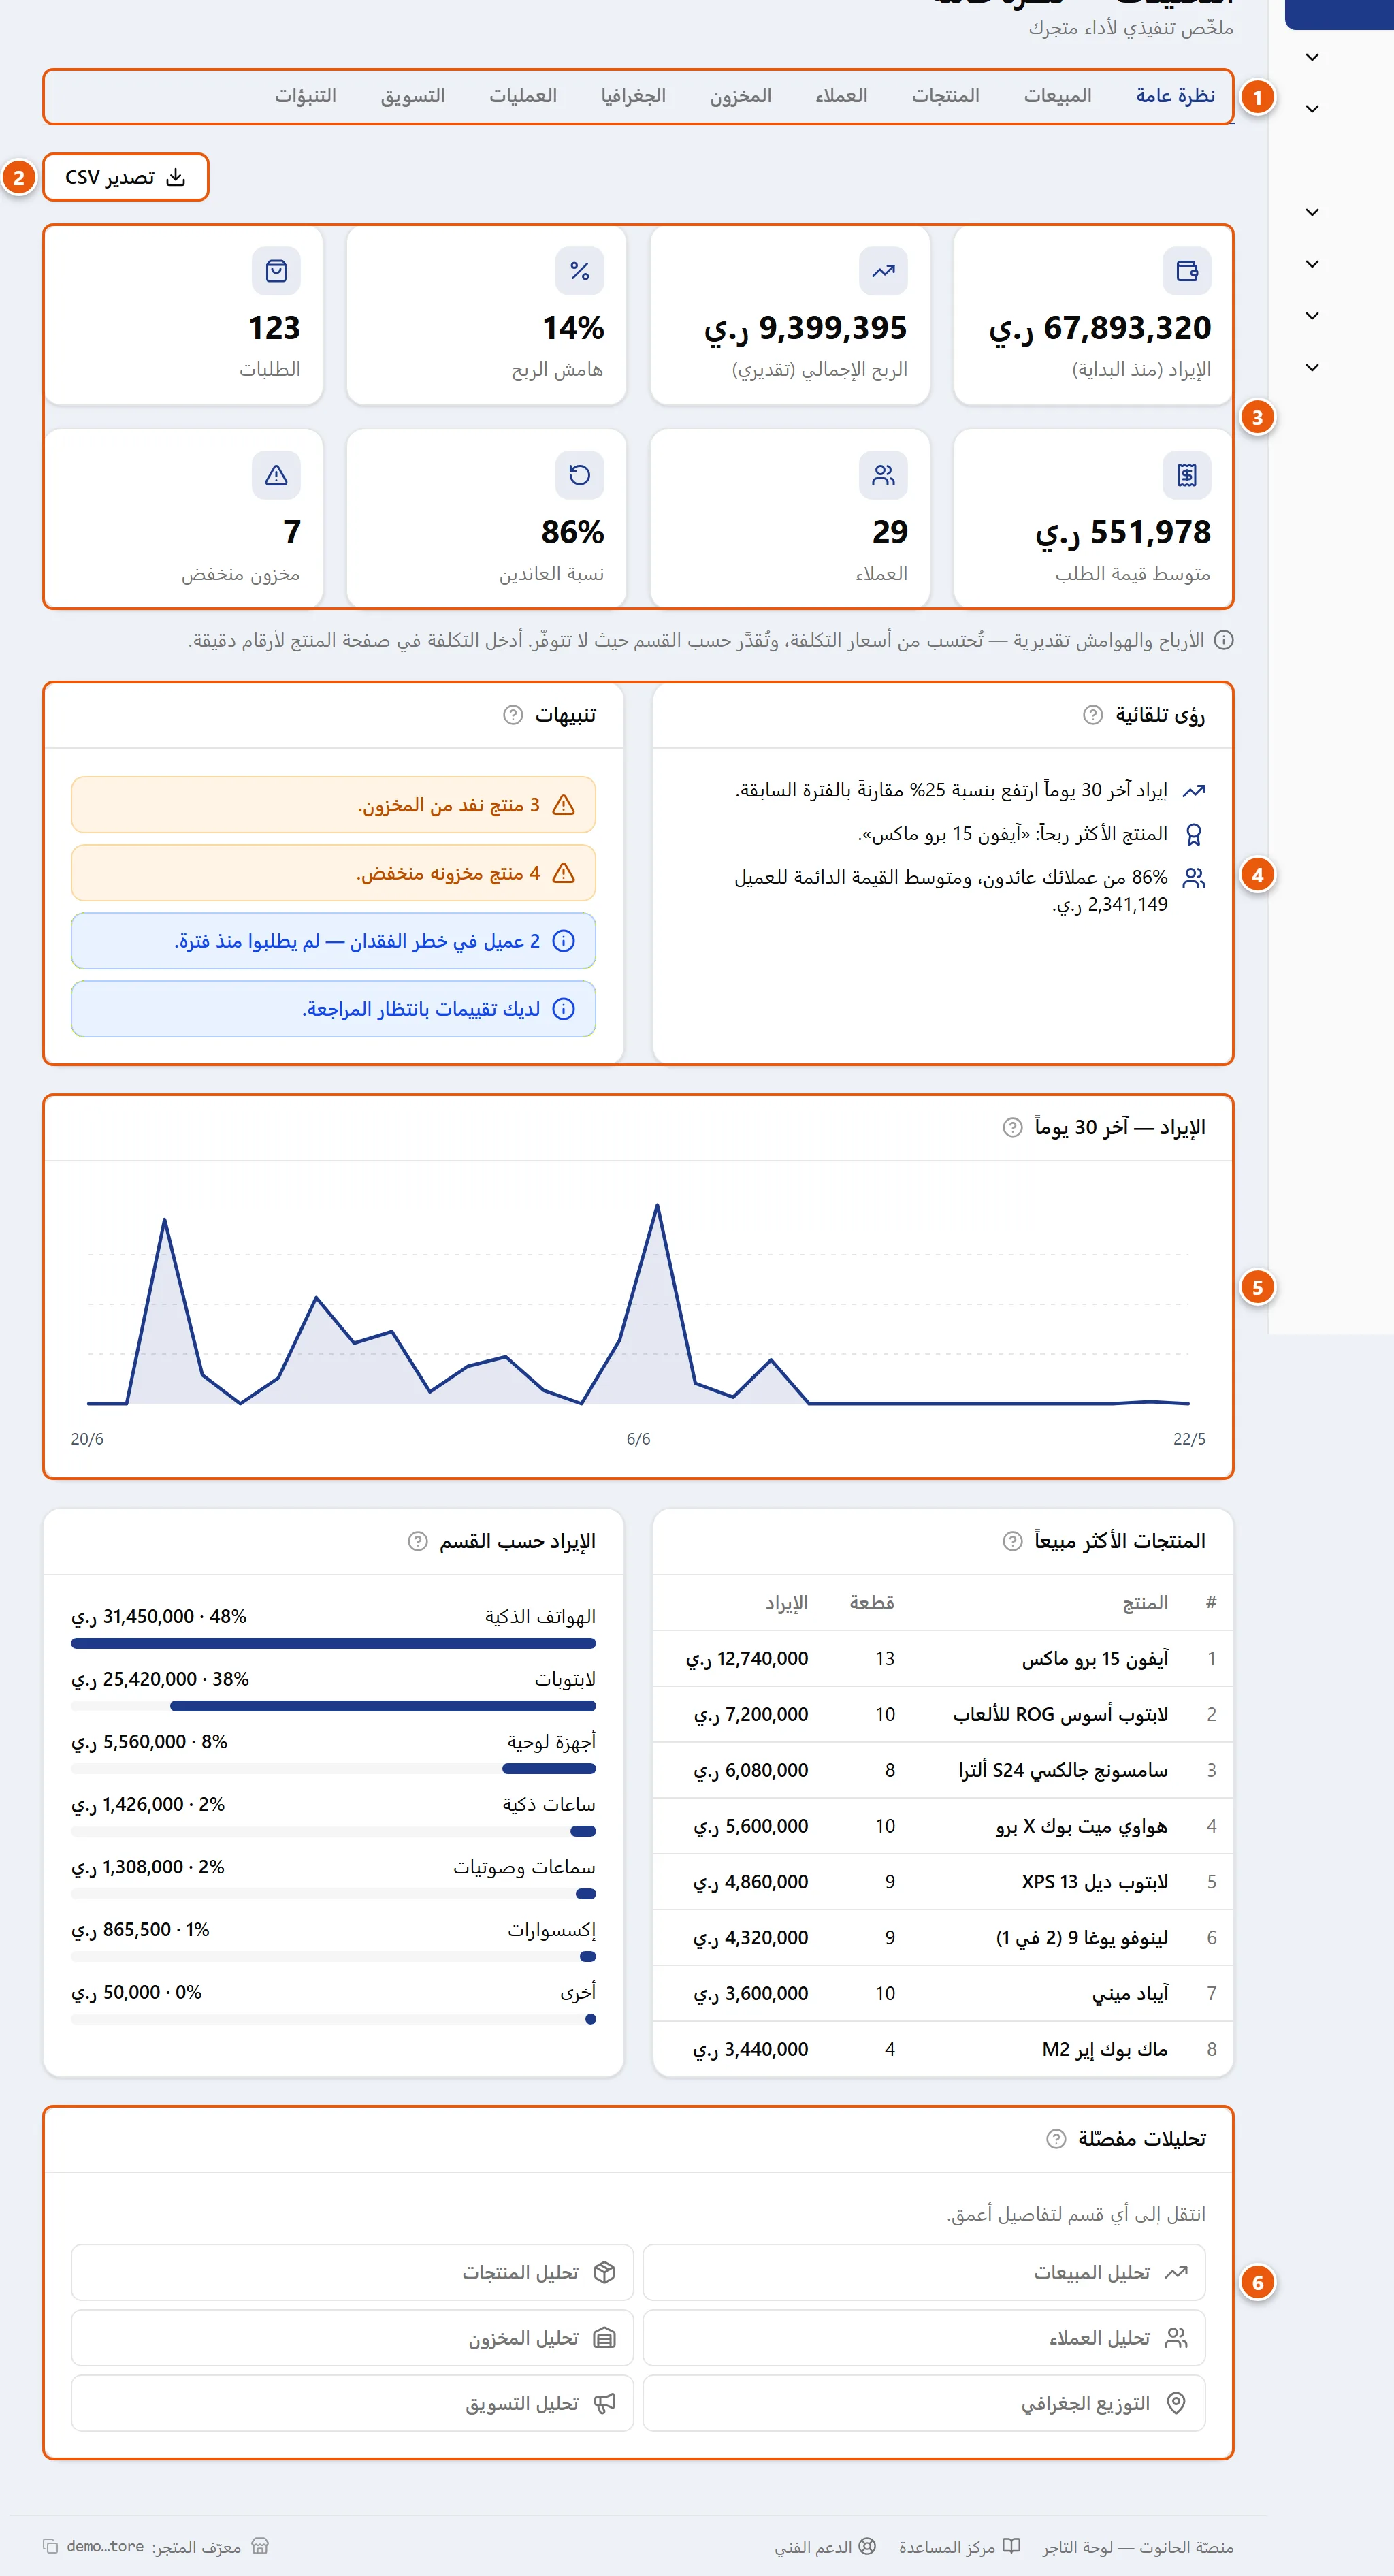Click the award icon beside المنتج الأكثر ربحاً
The height and width of the screenshot is (2576, 1394).
(x=1194, y=834)
